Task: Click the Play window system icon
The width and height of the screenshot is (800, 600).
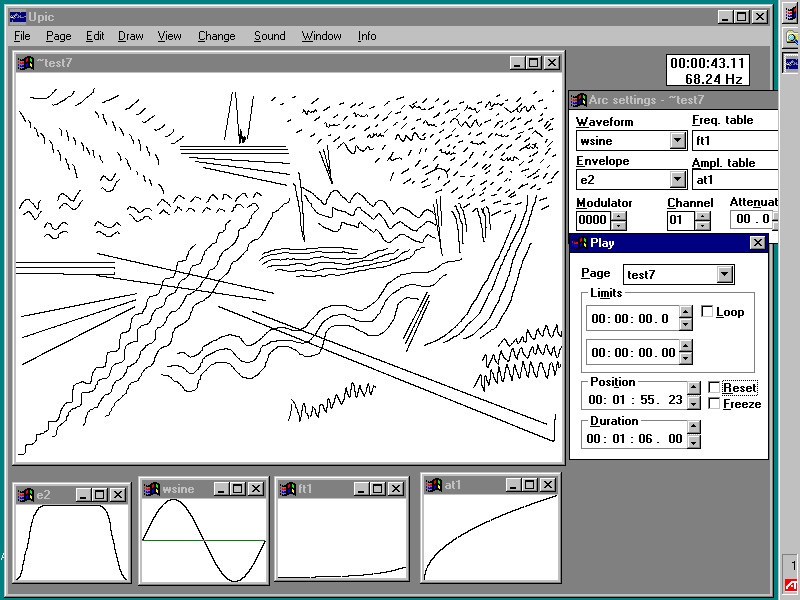Action: pyautogui.click(x=579, y=243)
